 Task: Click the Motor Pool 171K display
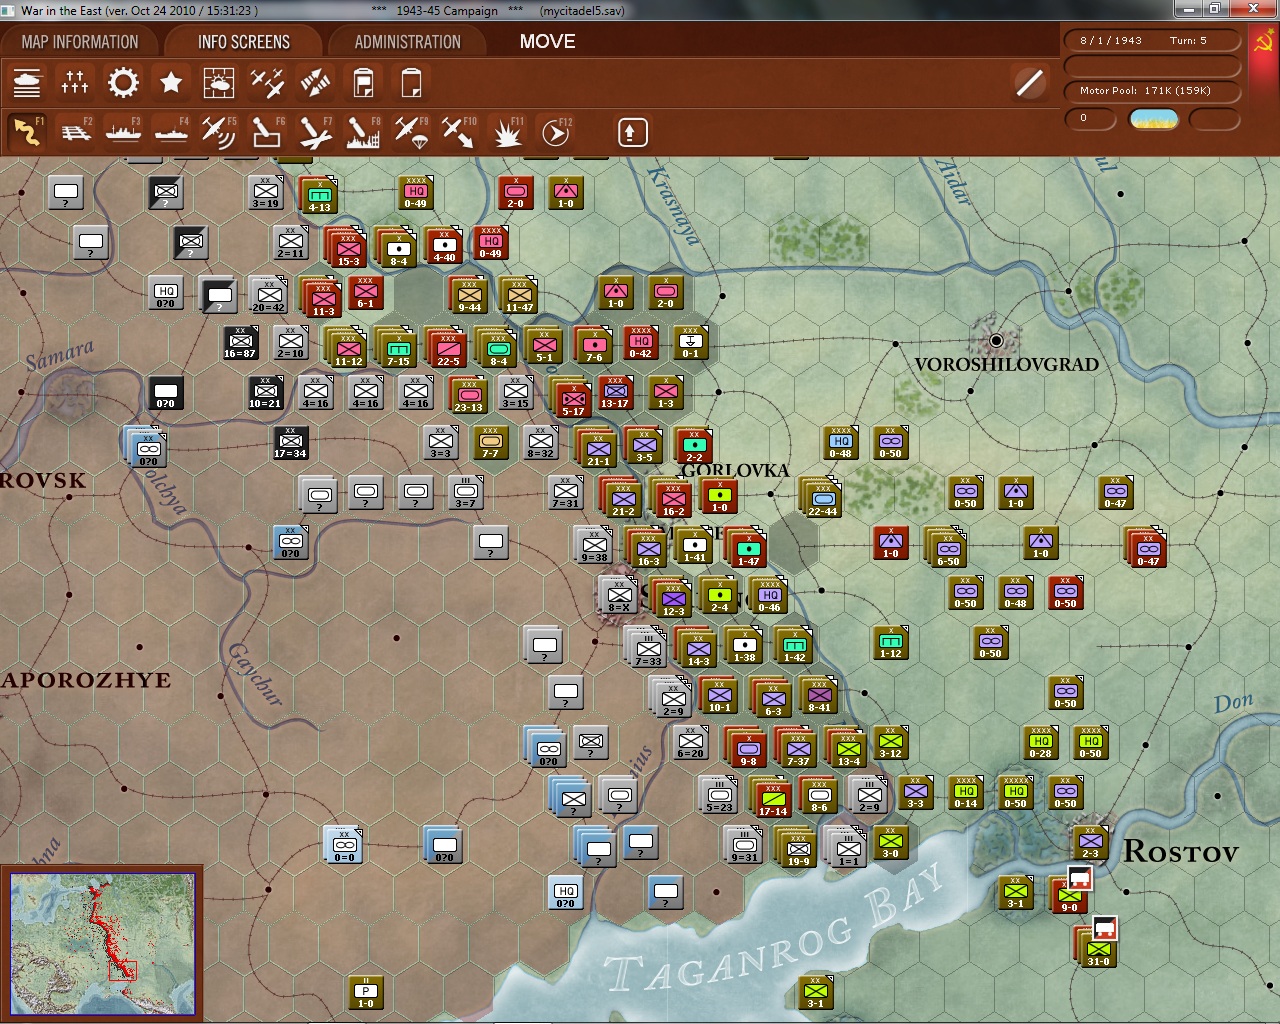coord(1153,91)
